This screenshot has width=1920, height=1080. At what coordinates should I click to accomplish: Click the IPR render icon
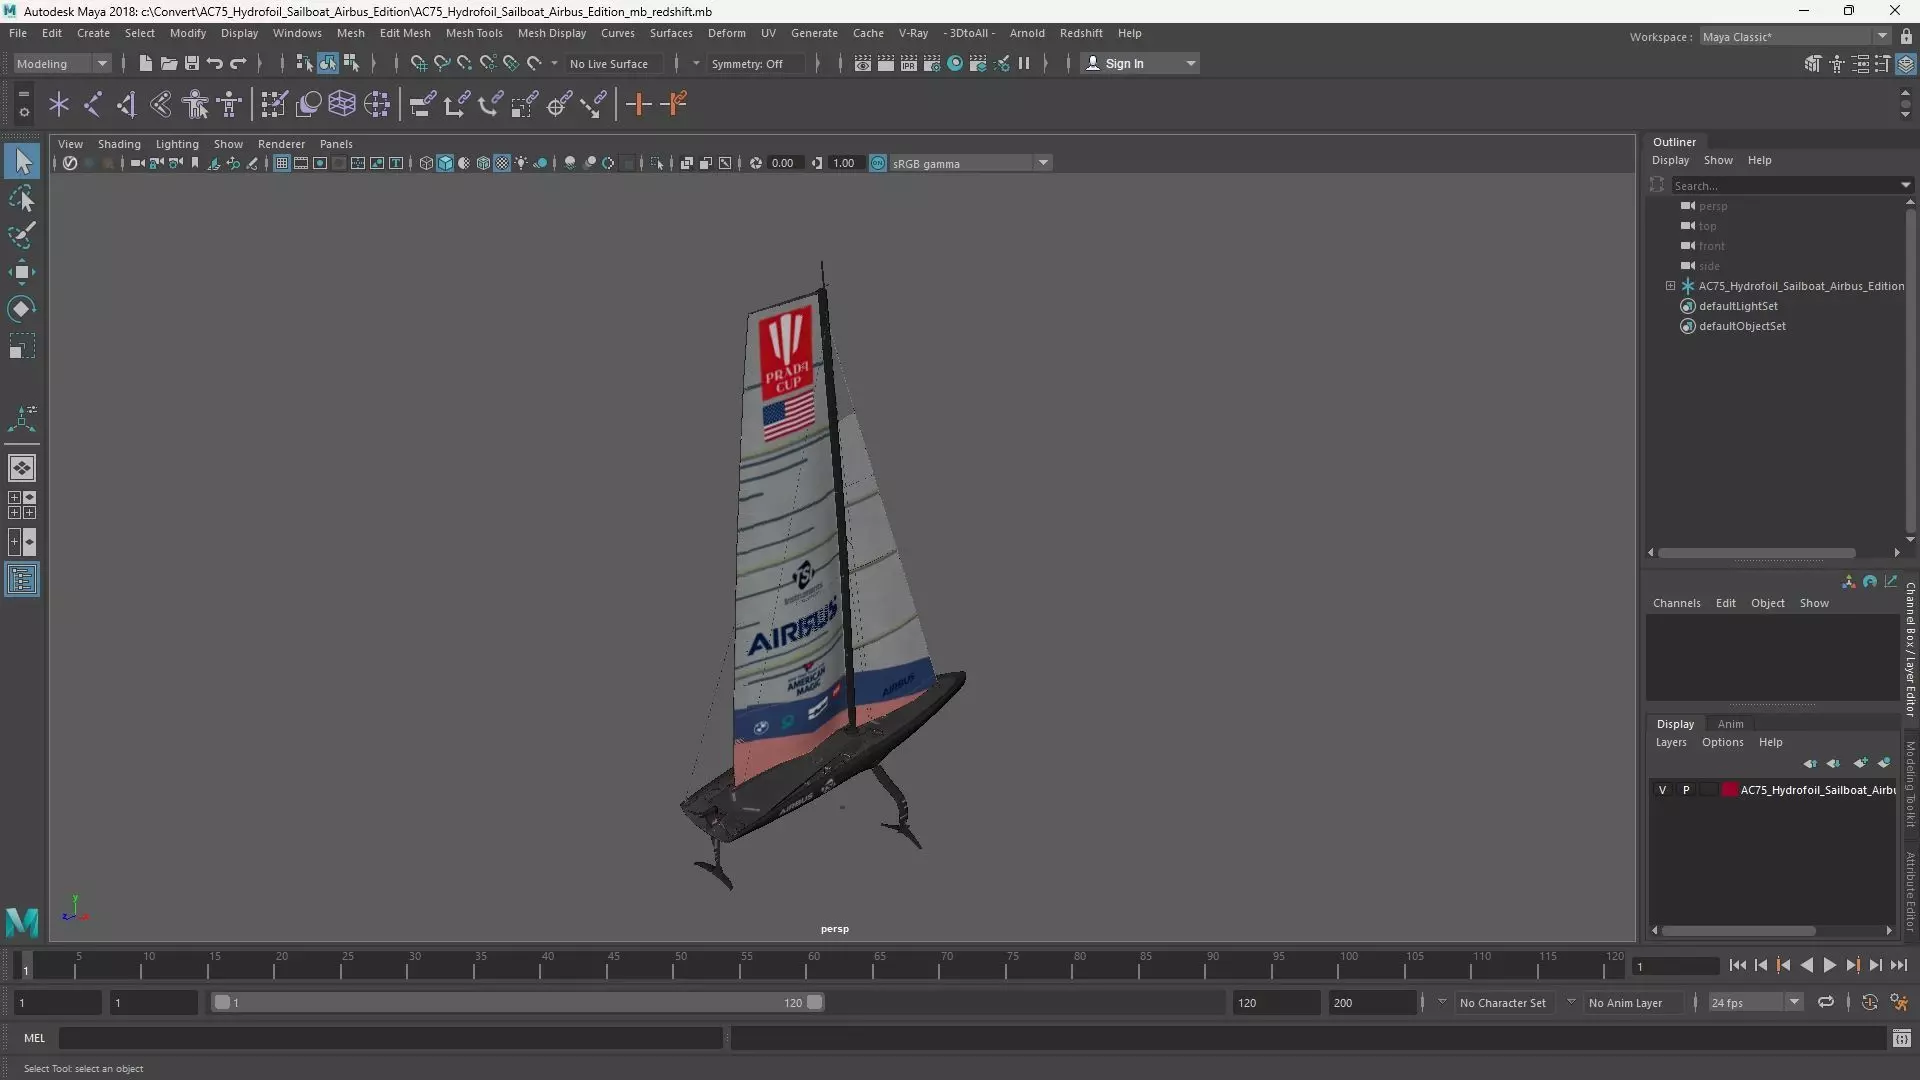(909, 63)
